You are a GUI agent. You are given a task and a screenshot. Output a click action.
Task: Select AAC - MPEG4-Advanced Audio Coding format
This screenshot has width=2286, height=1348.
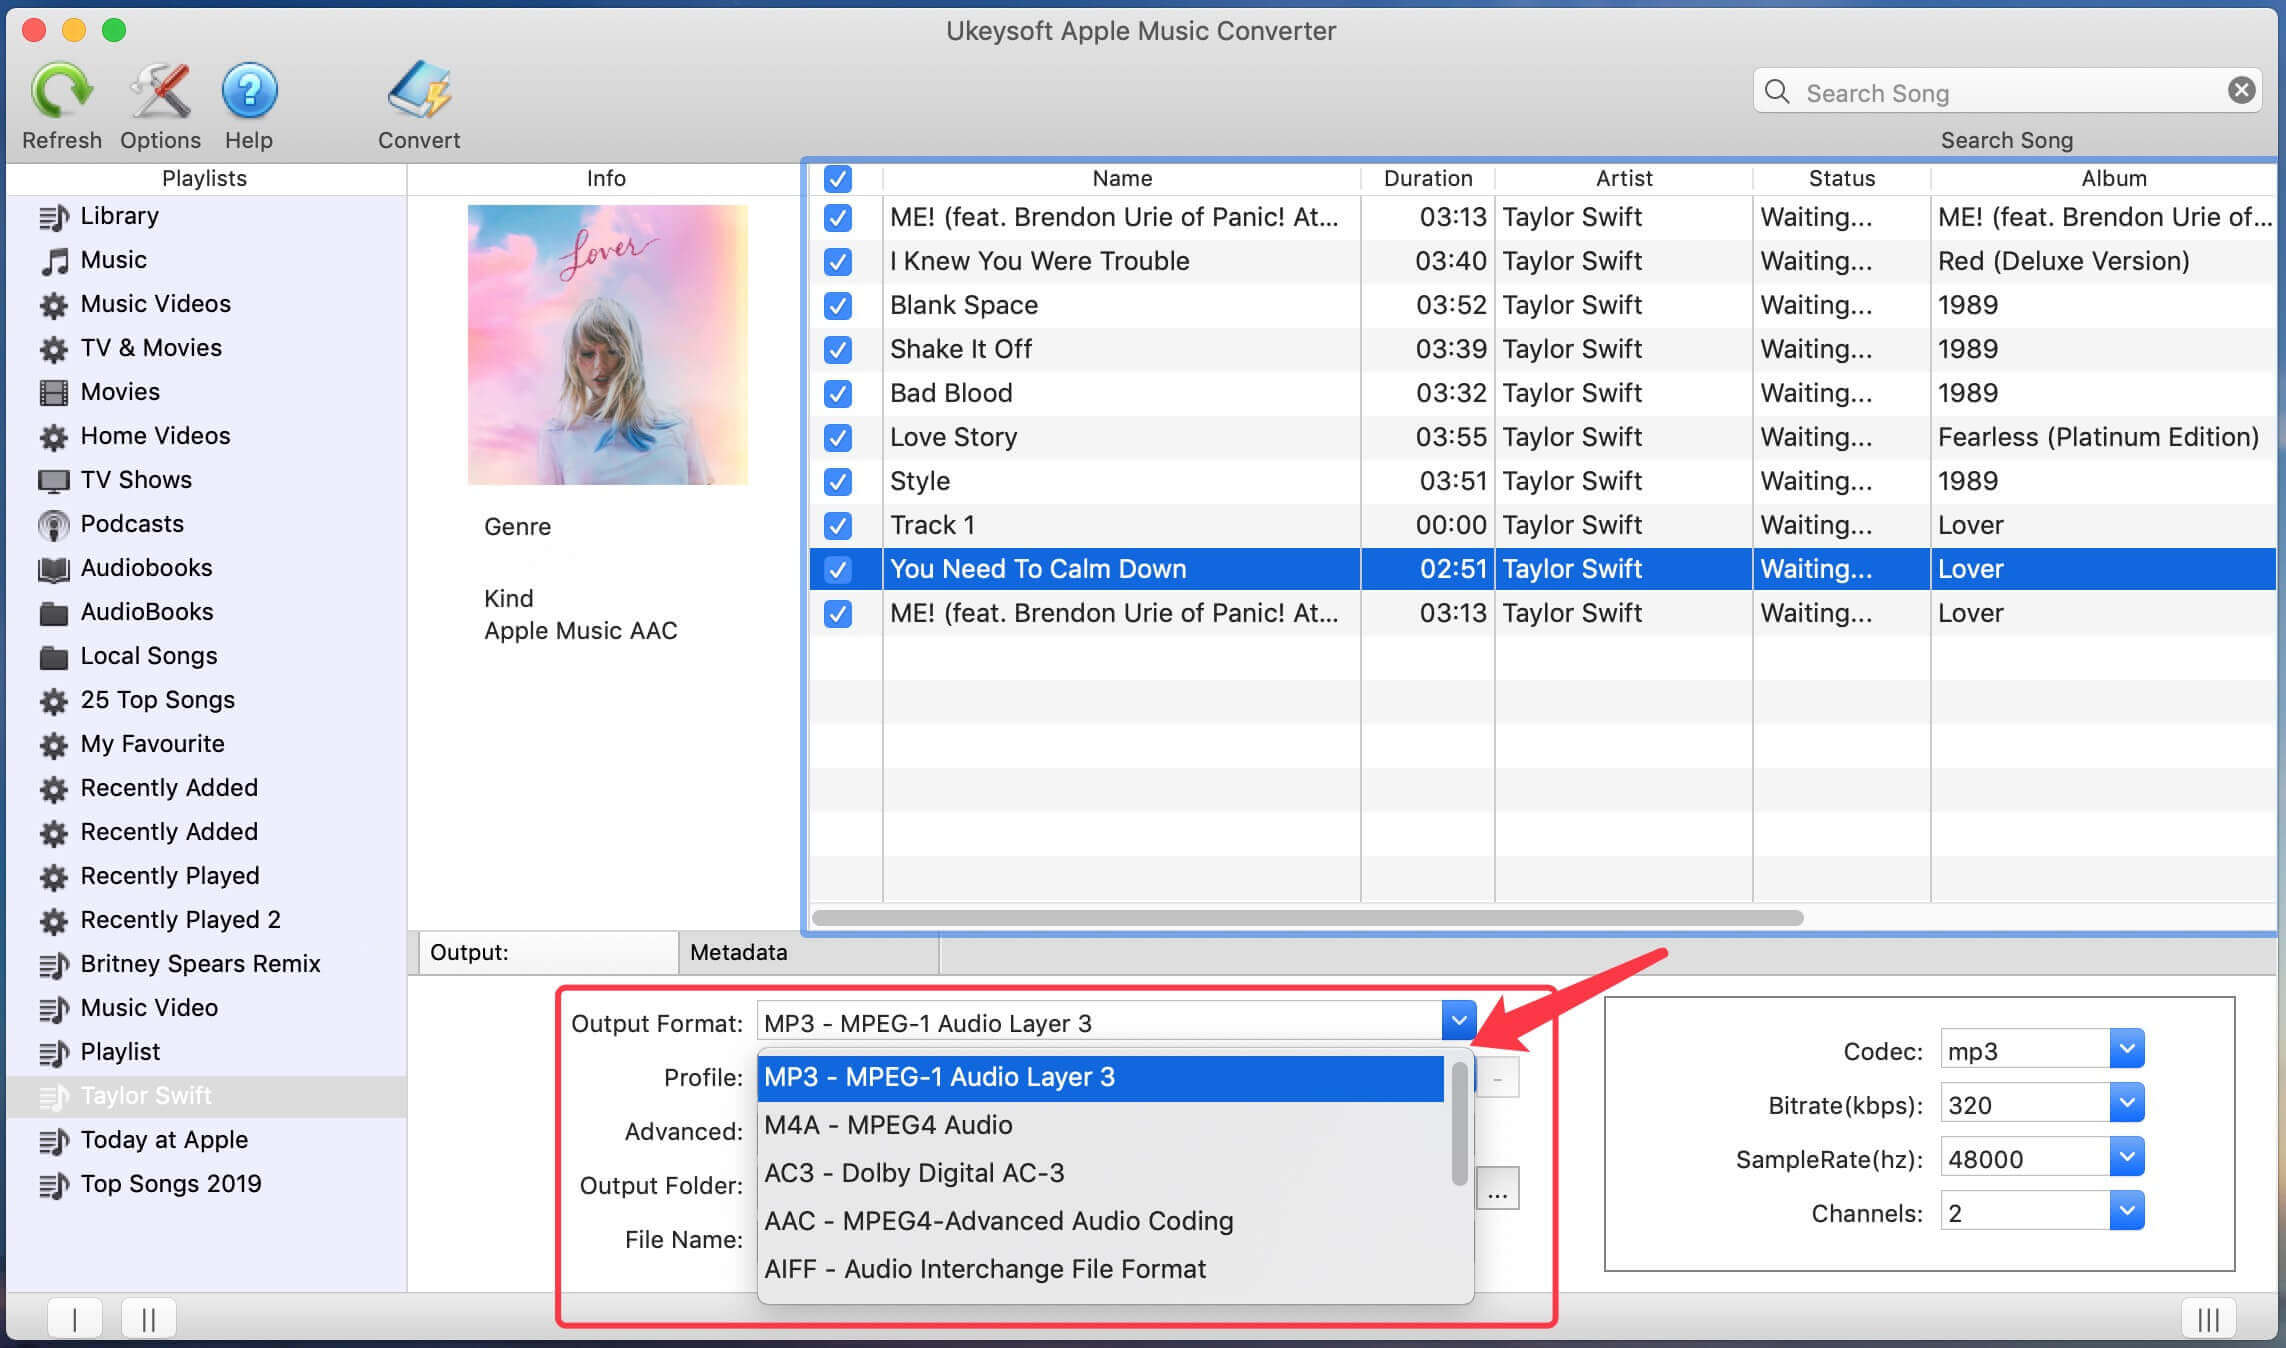coord(998,1220)
